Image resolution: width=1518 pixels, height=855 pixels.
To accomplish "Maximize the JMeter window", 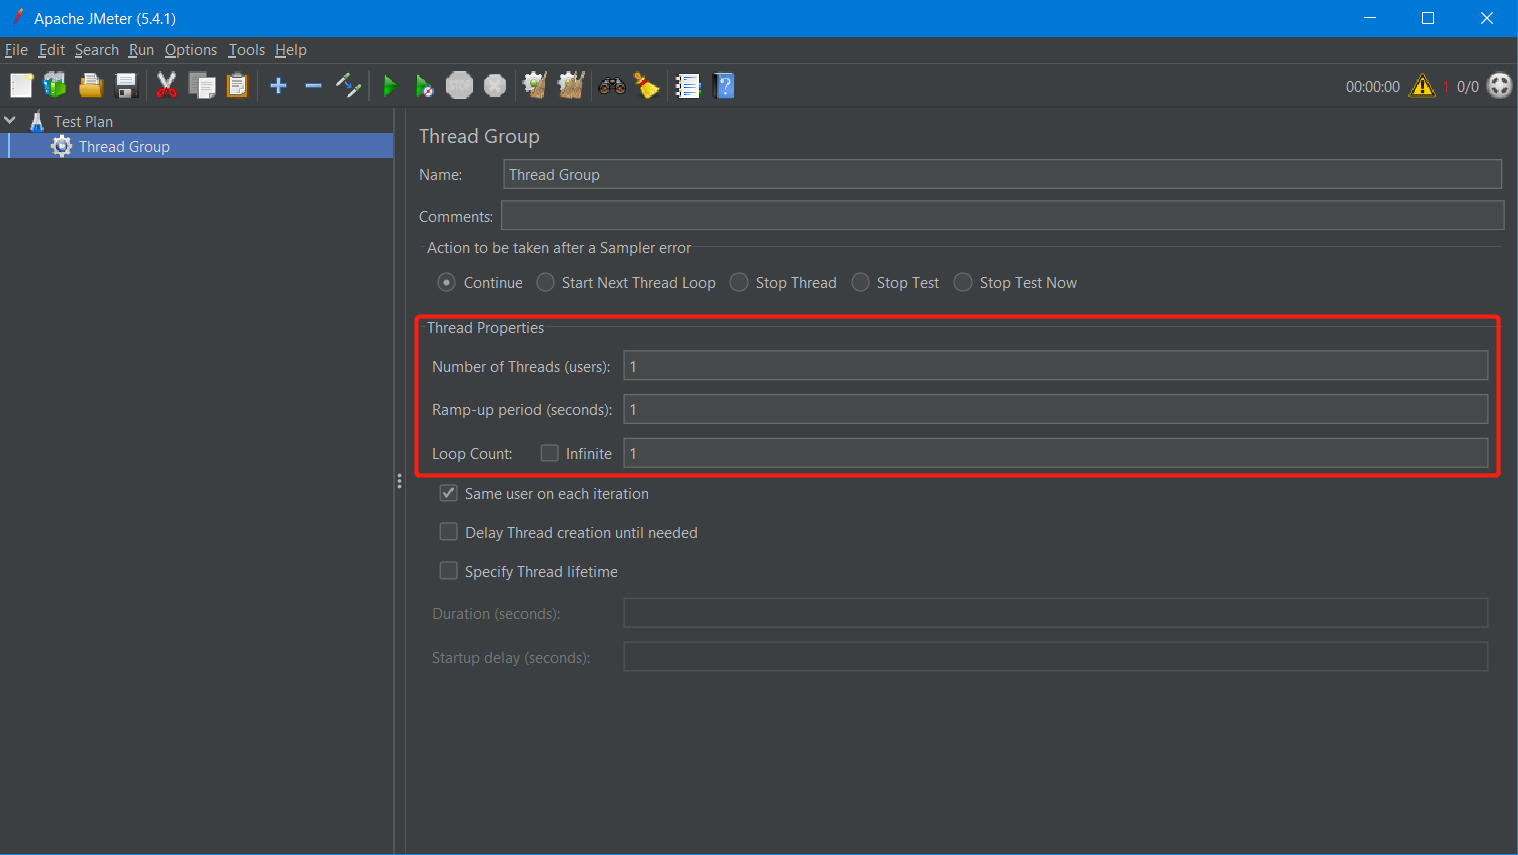I will click(1428, 18).
